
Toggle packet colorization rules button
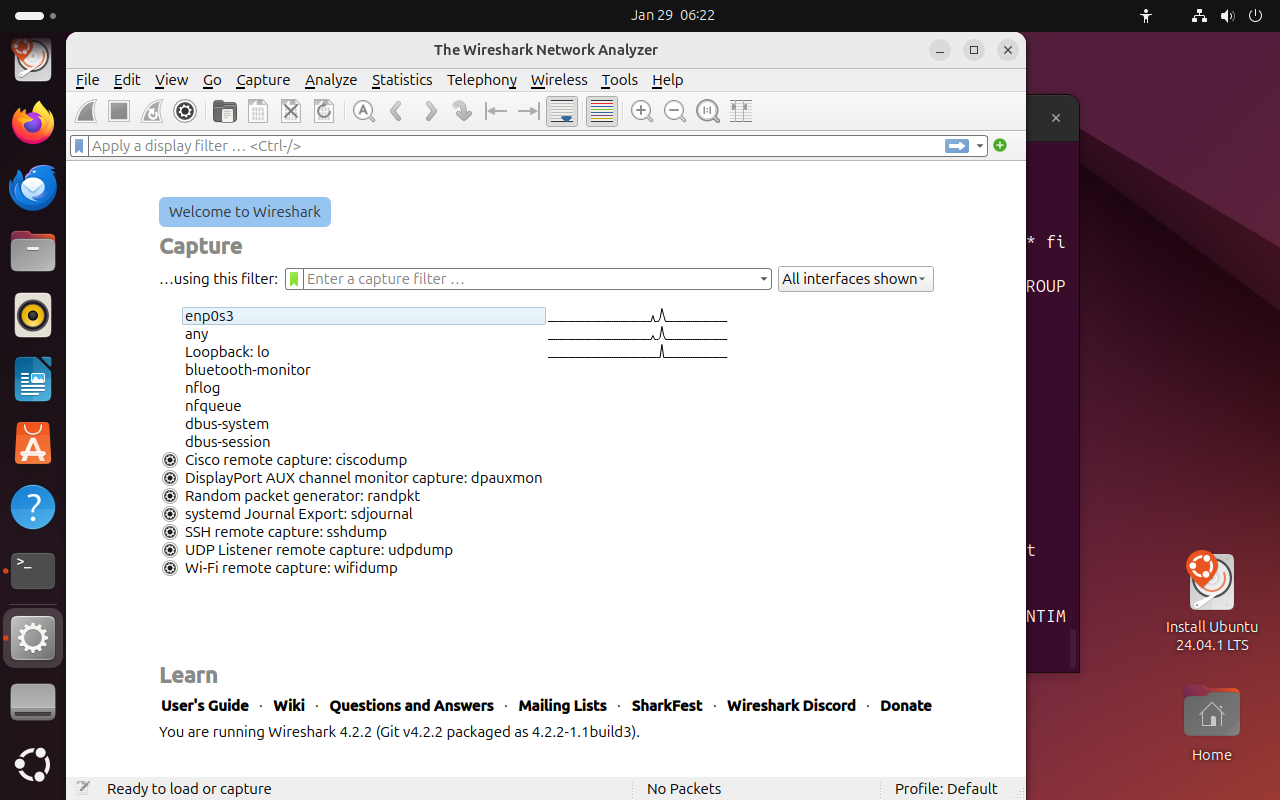click(x=601, y=111)
